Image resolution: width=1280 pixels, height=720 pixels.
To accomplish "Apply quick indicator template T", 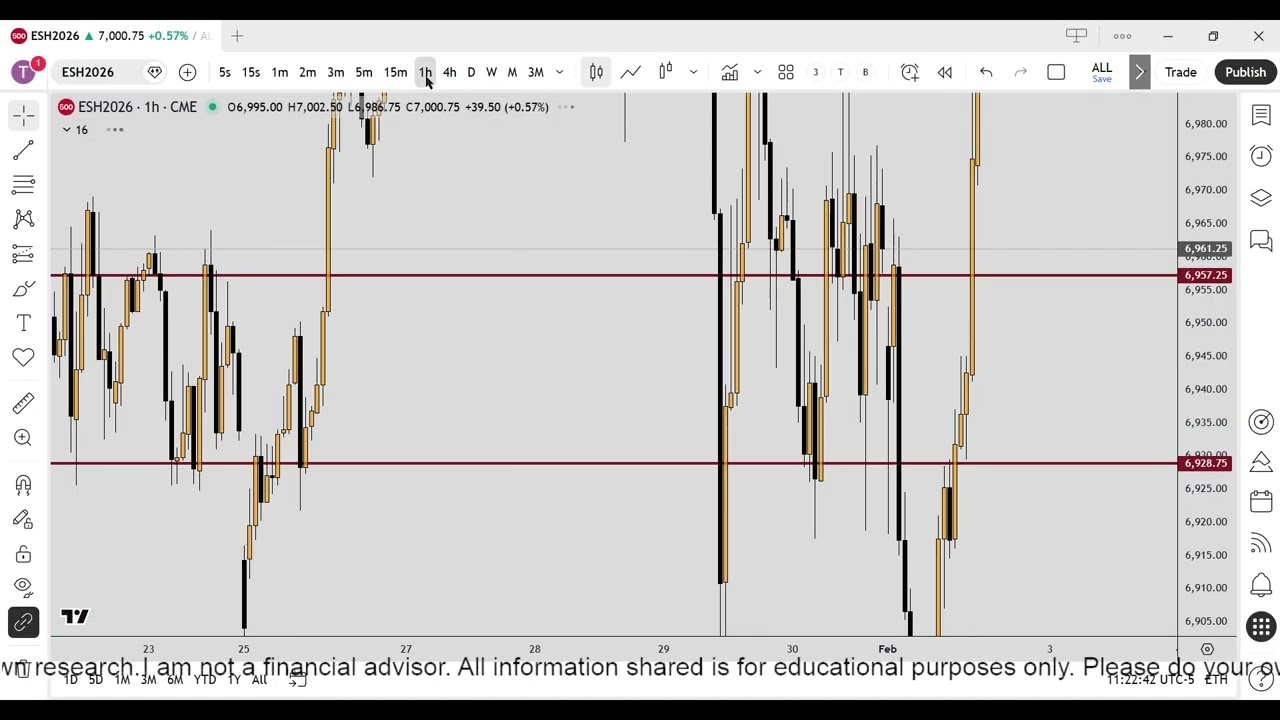I will pos(840,72).
